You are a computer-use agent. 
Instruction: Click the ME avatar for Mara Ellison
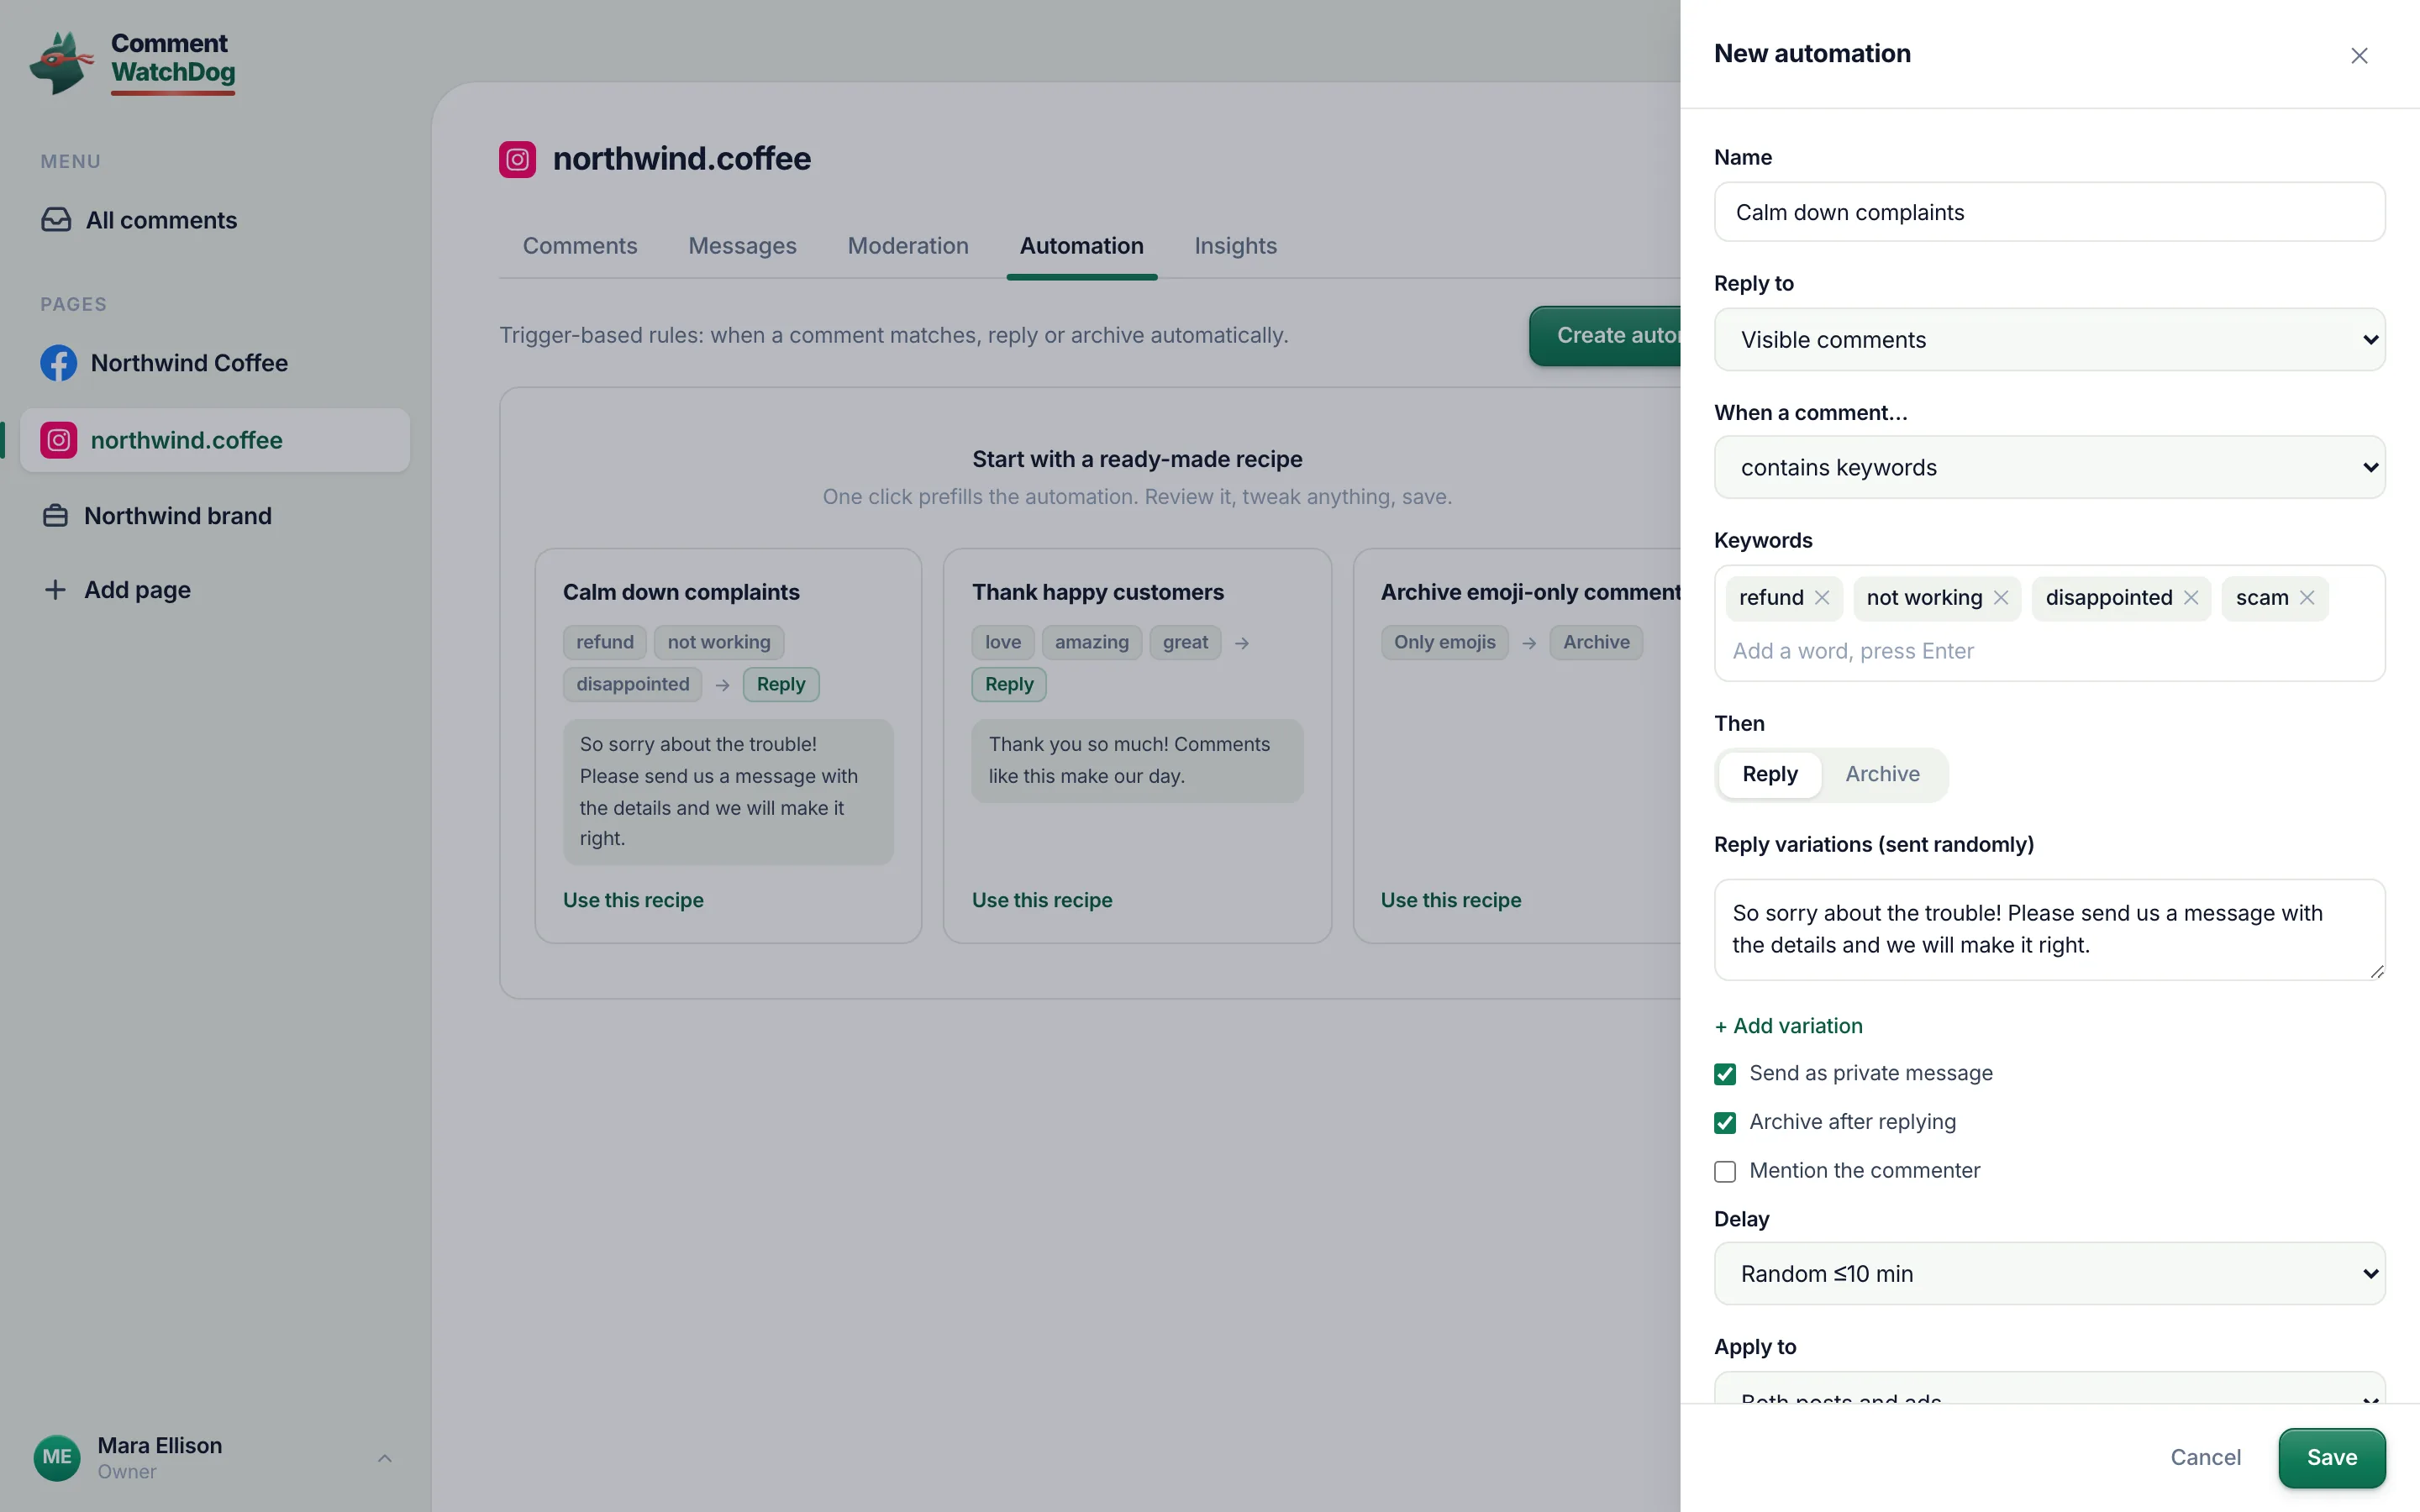point(57,1457)
